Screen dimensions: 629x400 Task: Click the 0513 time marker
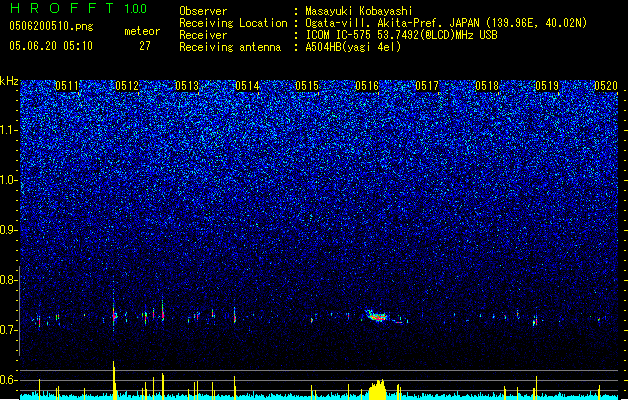pyautogui.click(x=187, y=86)
